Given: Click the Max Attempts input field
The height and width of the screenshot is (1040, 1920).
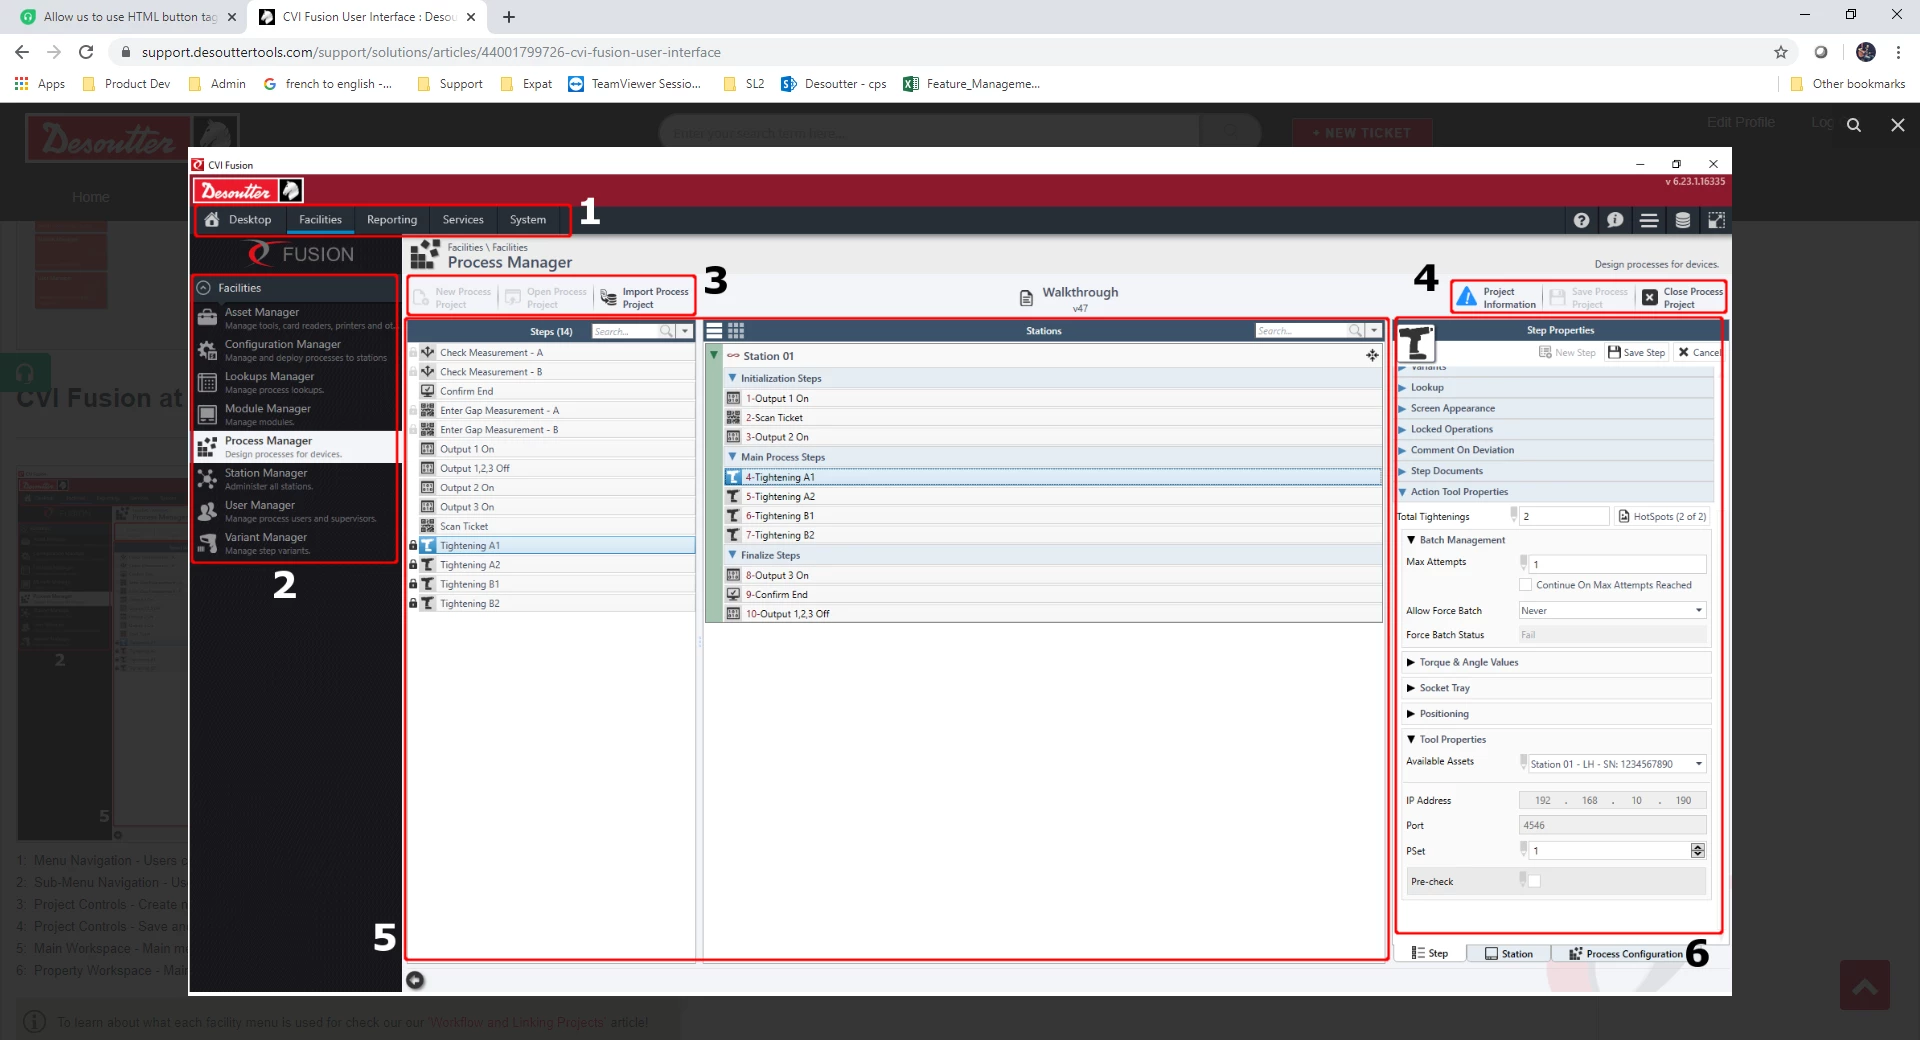Looking at the screenshot, I should pos(1617,564).
